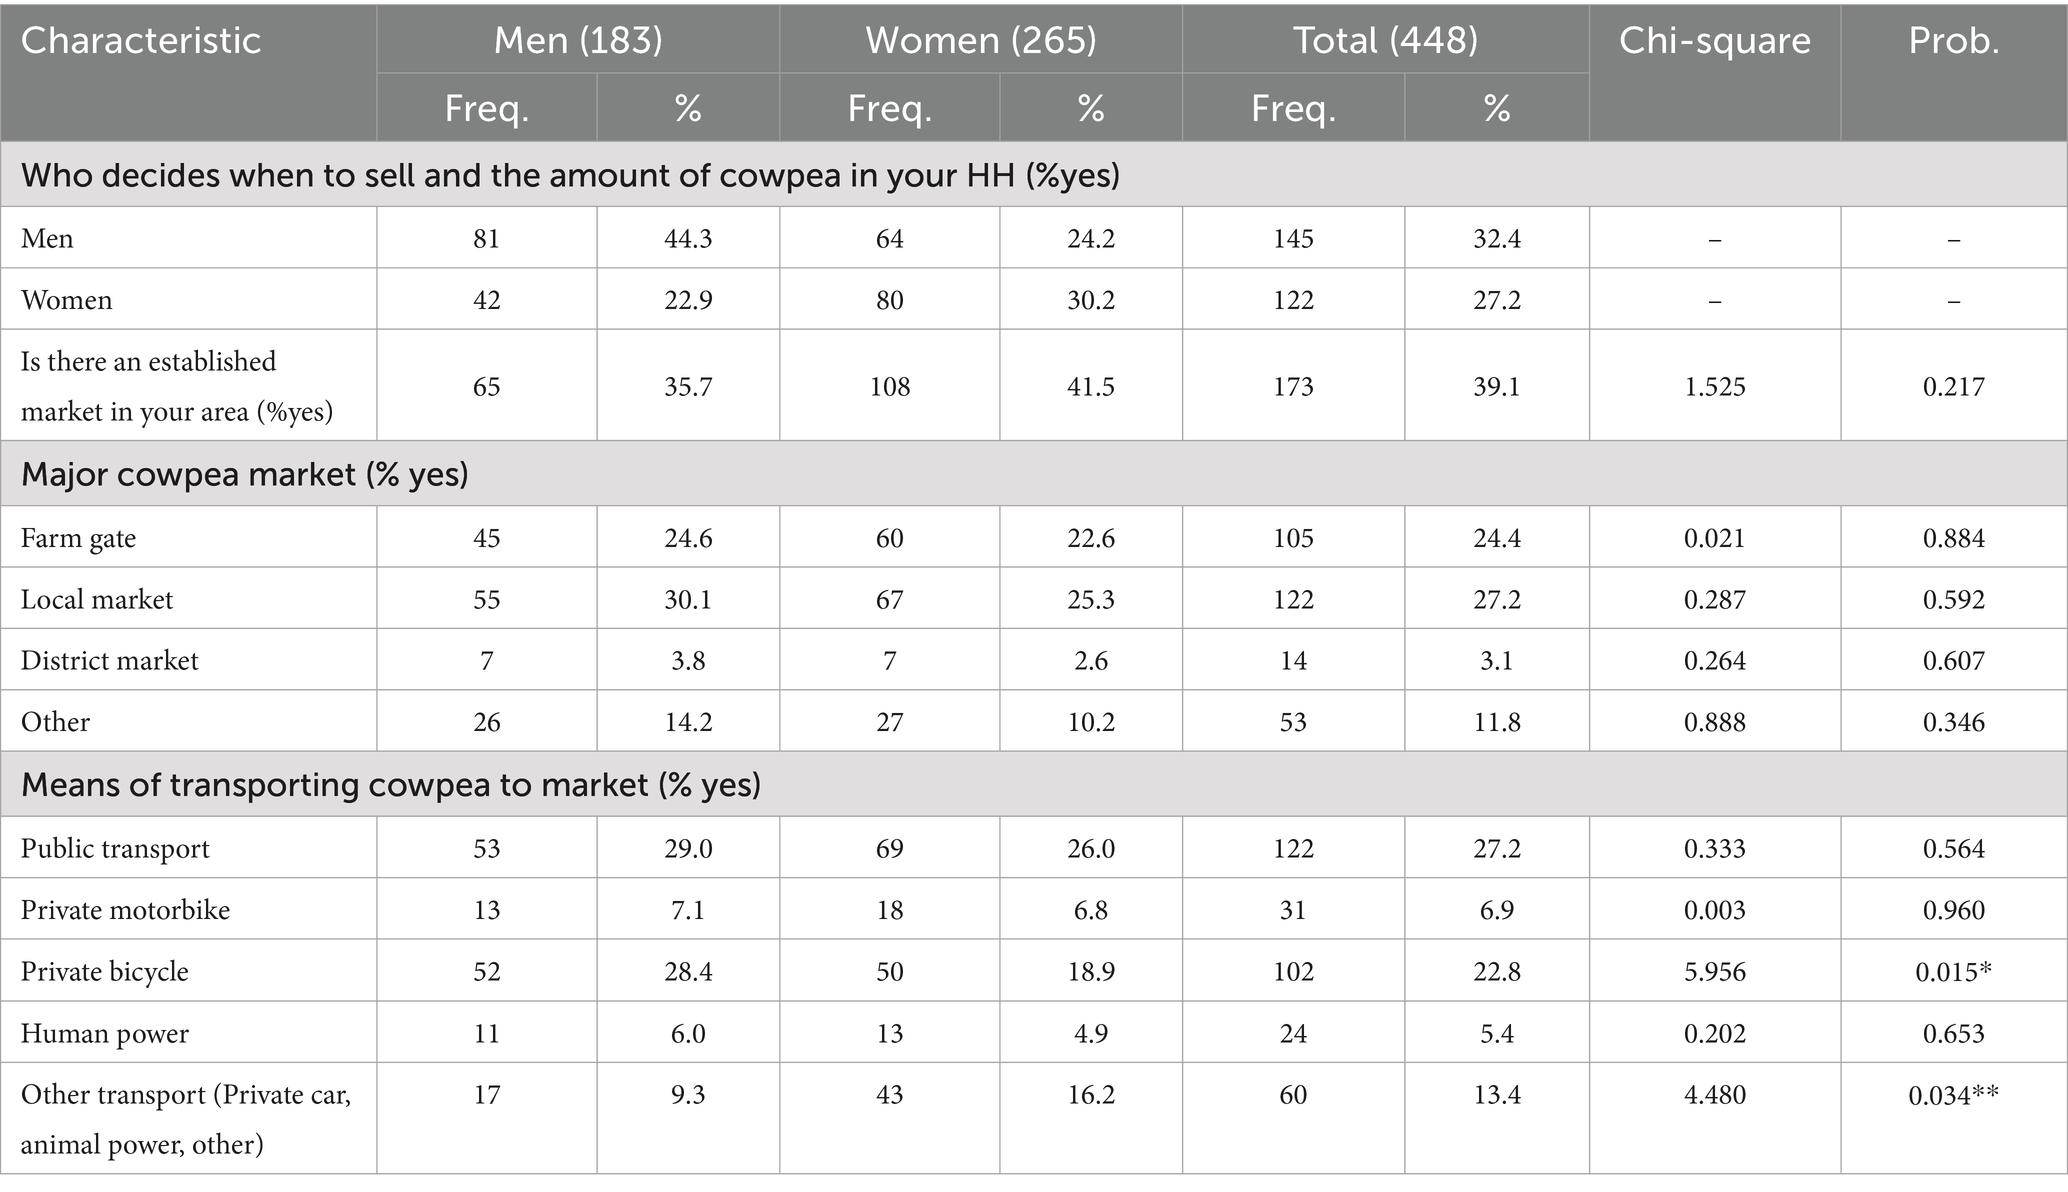Click the 'Is there an established market' cell
The image size is (2068, 1192).
click(x=189, y=386)
